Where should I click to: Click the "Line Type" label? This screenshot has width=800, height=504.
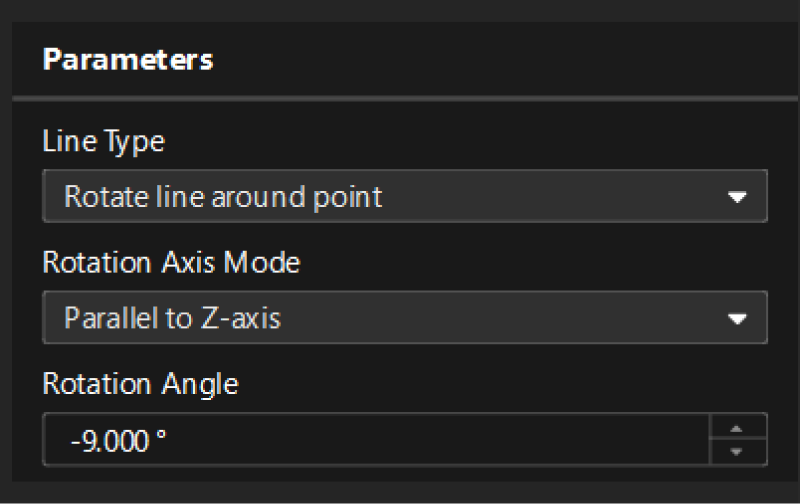click(103, 142)
